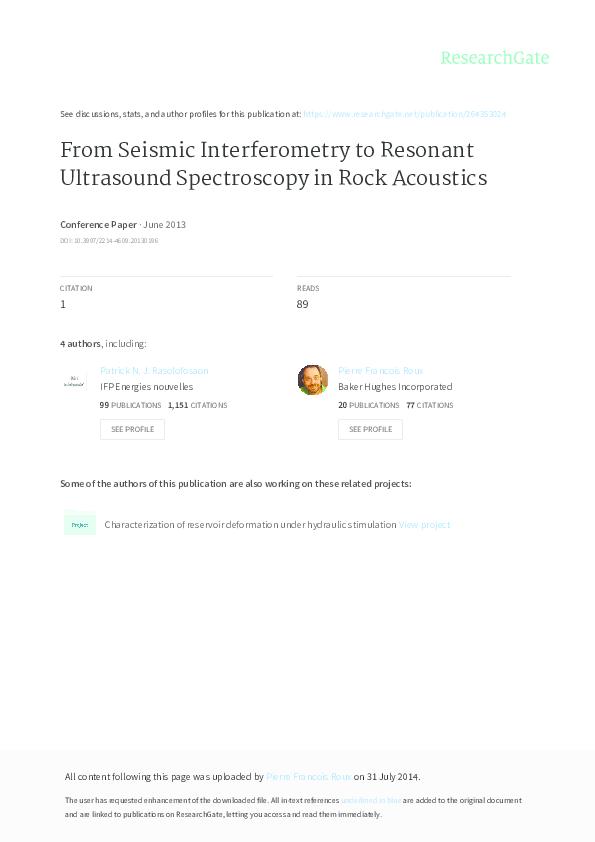Click the hydraulic stimulation project title
This screenshot has width=595, height=842.
(248, 524)
